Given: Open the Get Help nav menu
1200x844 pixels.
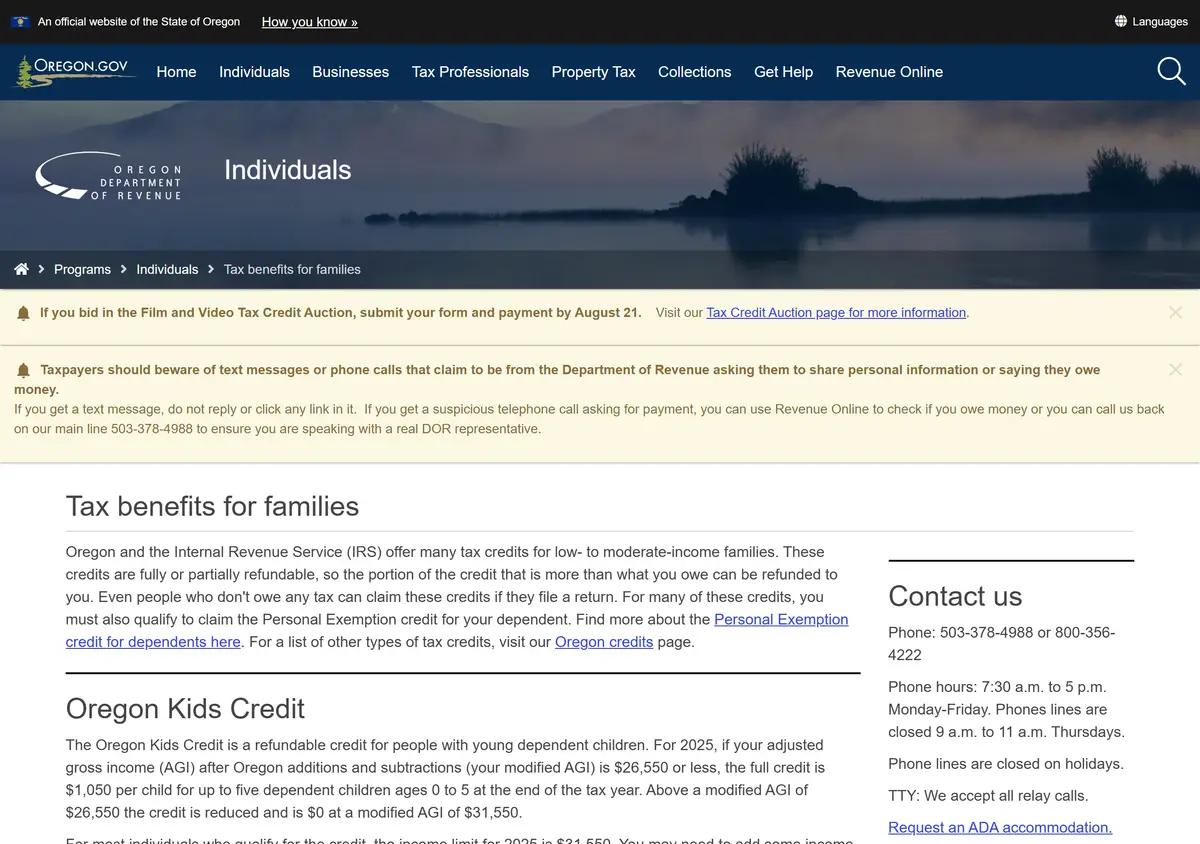Looking at the screenshot, I should 783,72.
